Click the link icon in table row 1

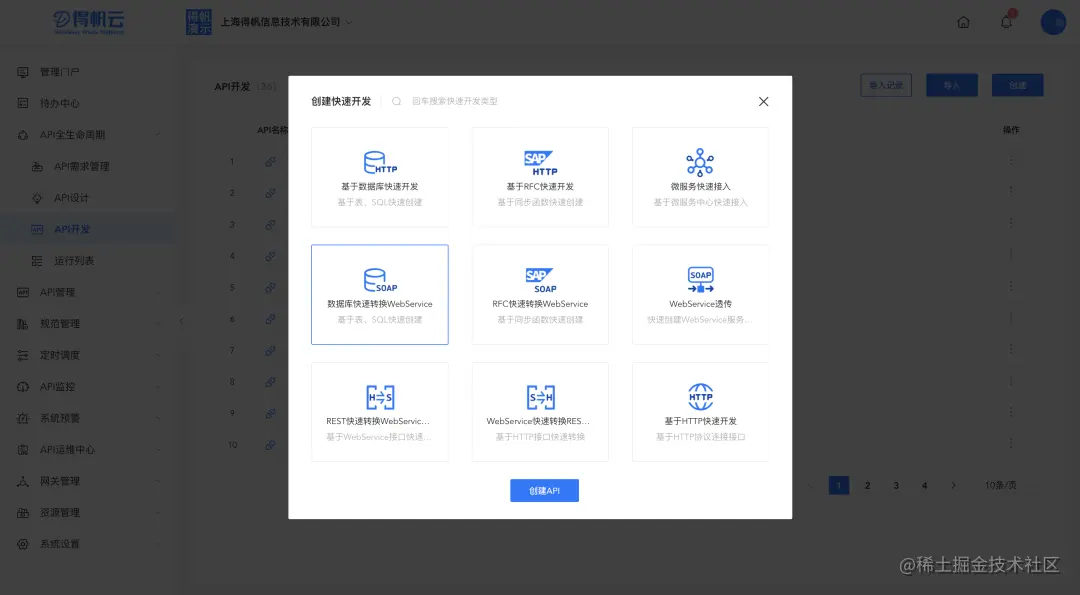tap(270, 162)
